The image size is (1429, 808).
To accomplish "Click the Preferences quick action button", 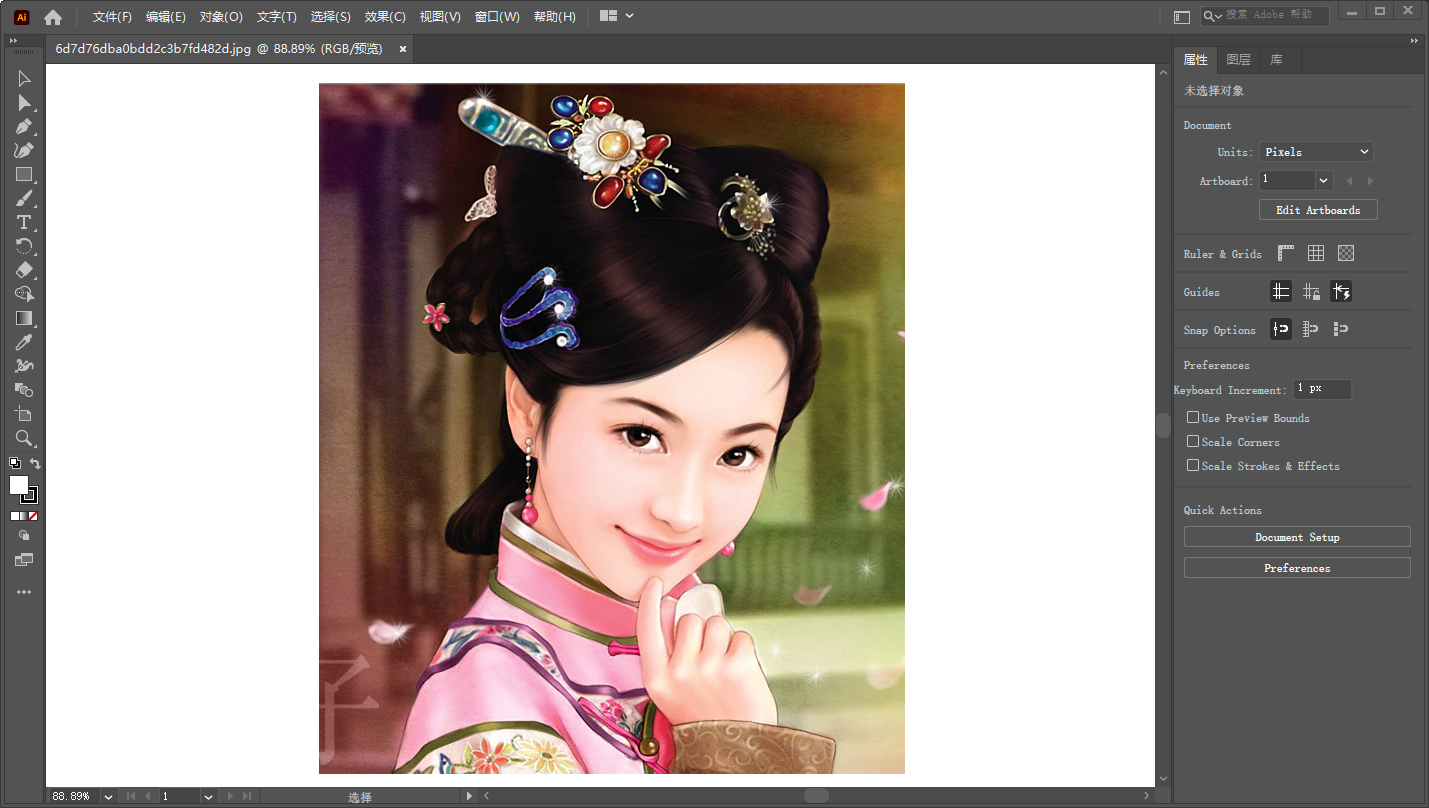I will point(1297,568).
